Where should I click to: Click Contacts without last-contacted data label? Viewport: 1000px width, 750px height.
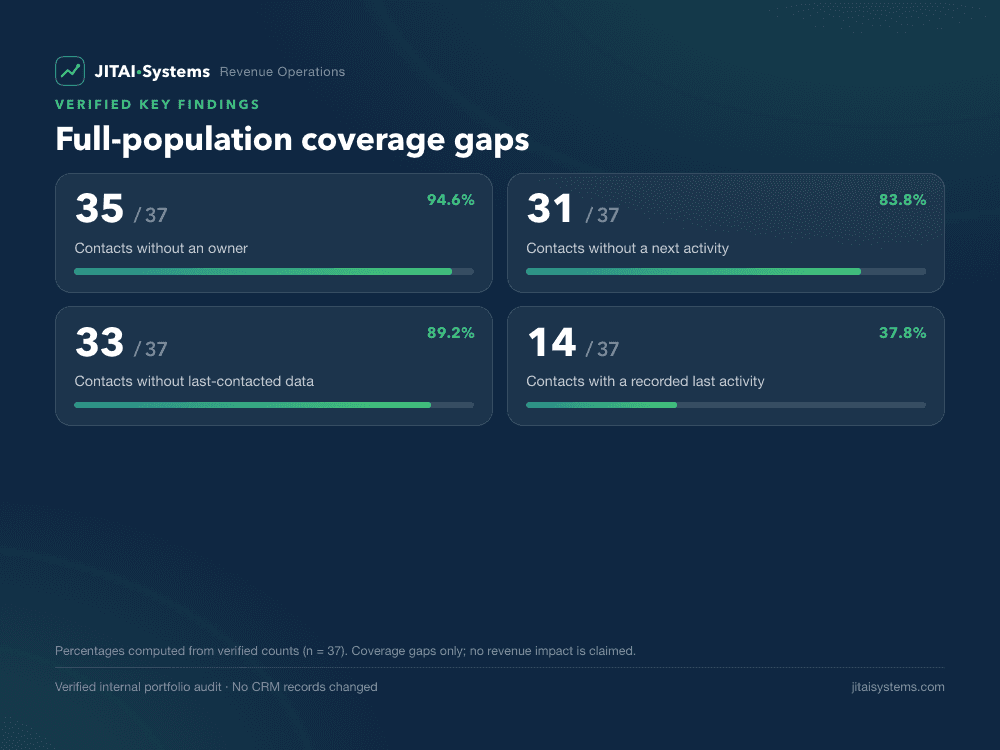pos(194,381)
